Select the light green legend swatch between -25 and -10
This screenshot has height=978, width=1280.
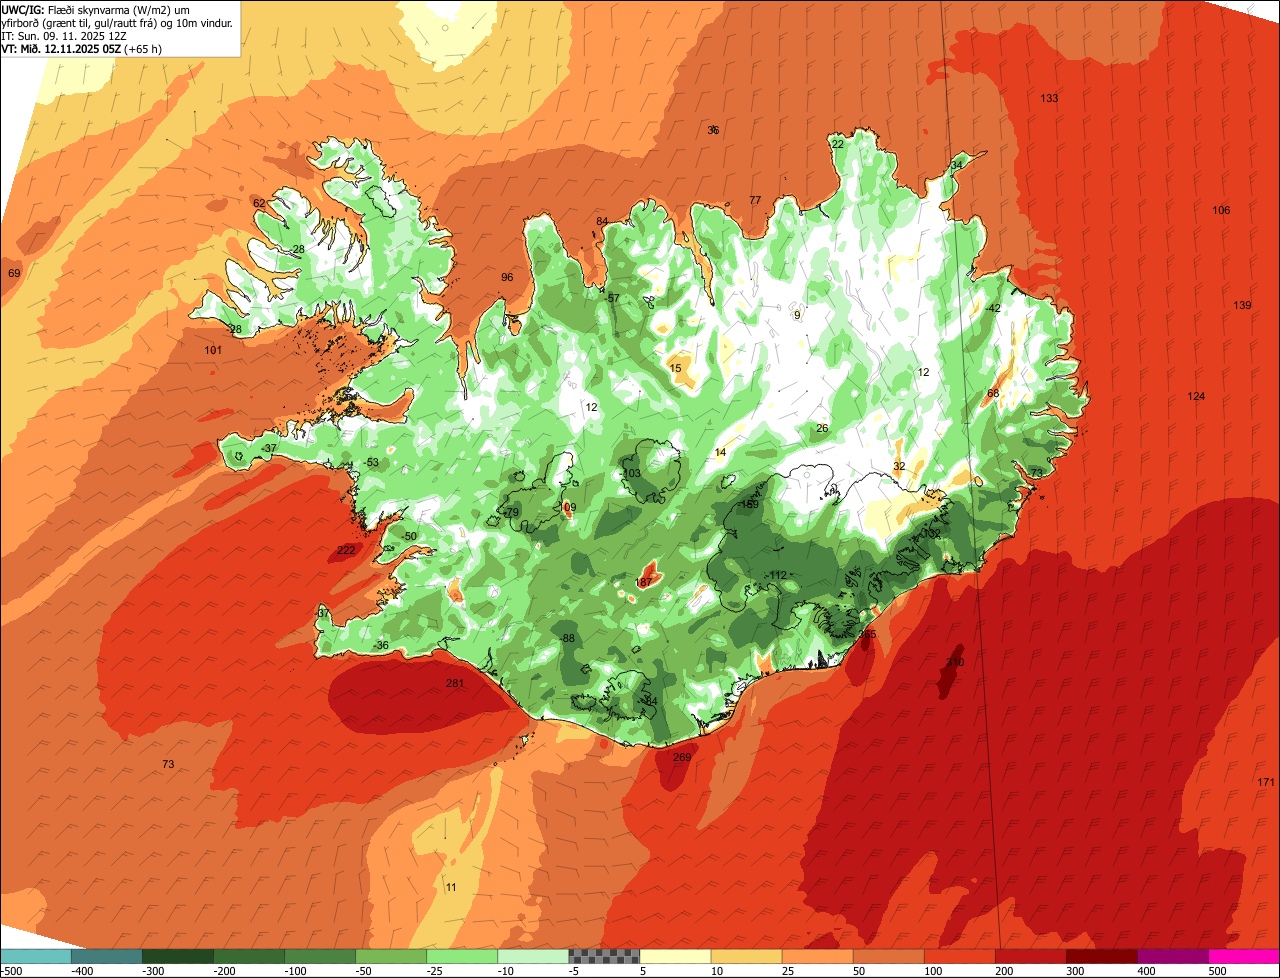click(461, 956)
